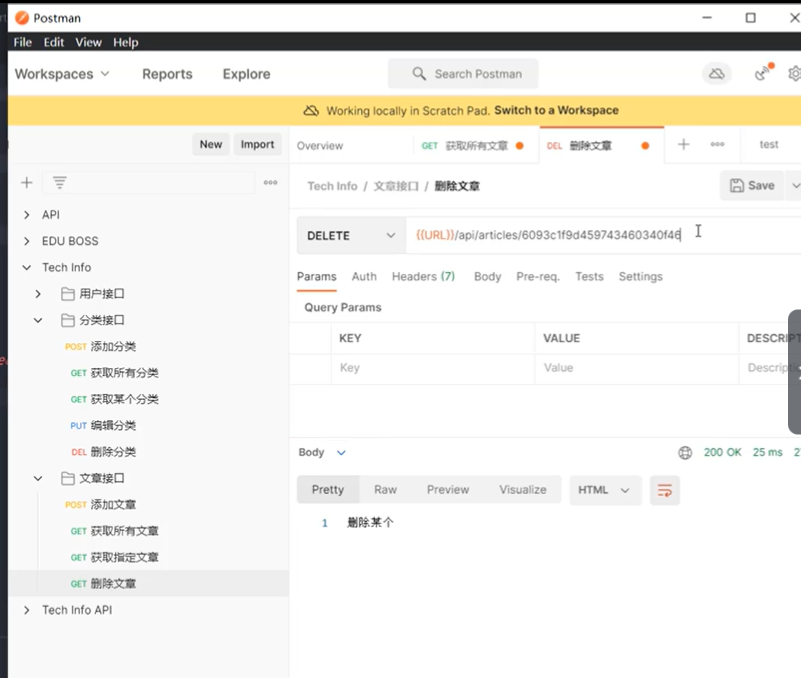Click the Postman logo icon in title bar
Image resolution: width=801 pixels, height=678 pixels.
tap(22, 18)
